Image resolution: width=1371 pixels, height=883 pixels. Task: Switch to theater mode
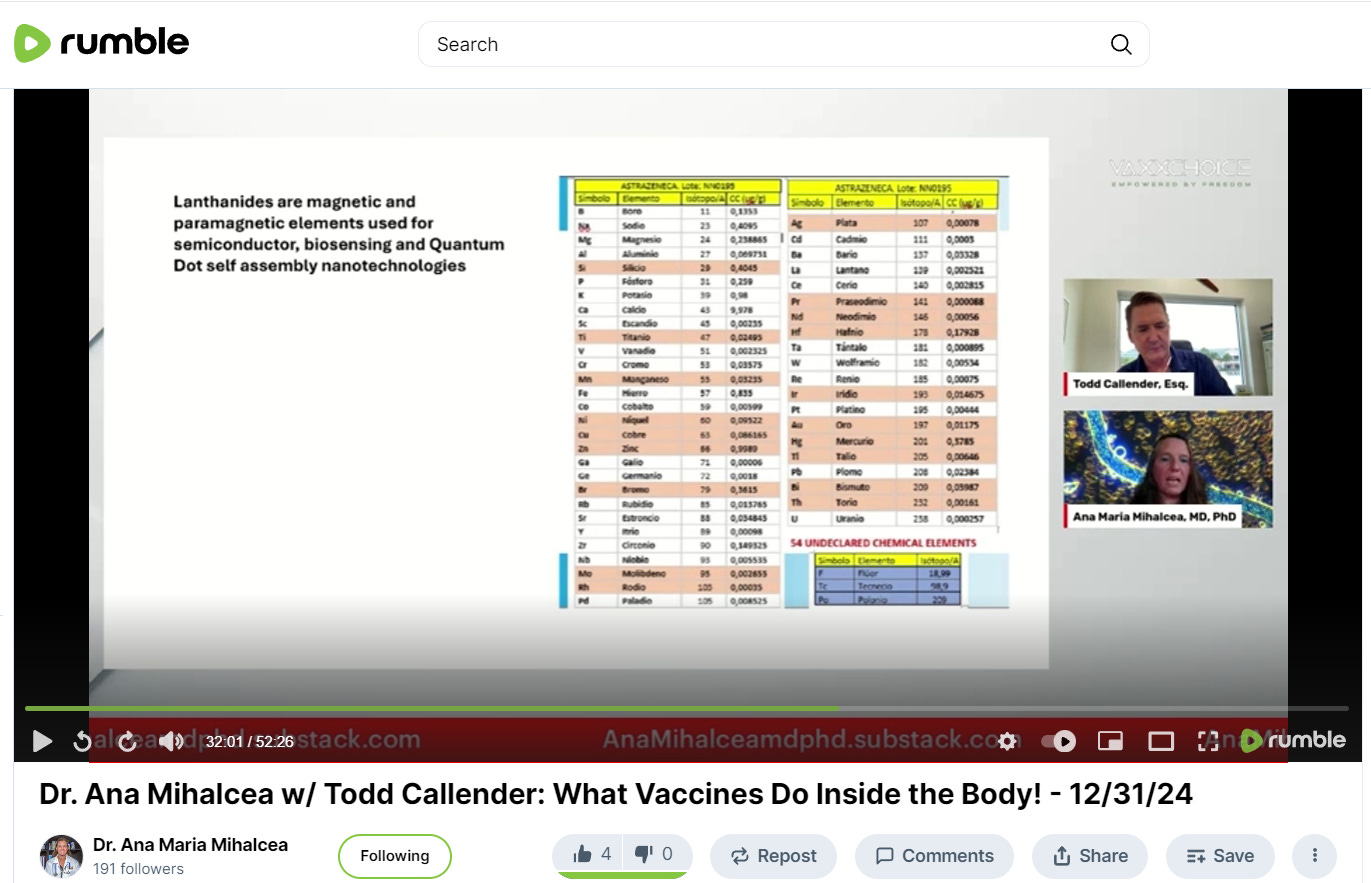(1161, 741)
